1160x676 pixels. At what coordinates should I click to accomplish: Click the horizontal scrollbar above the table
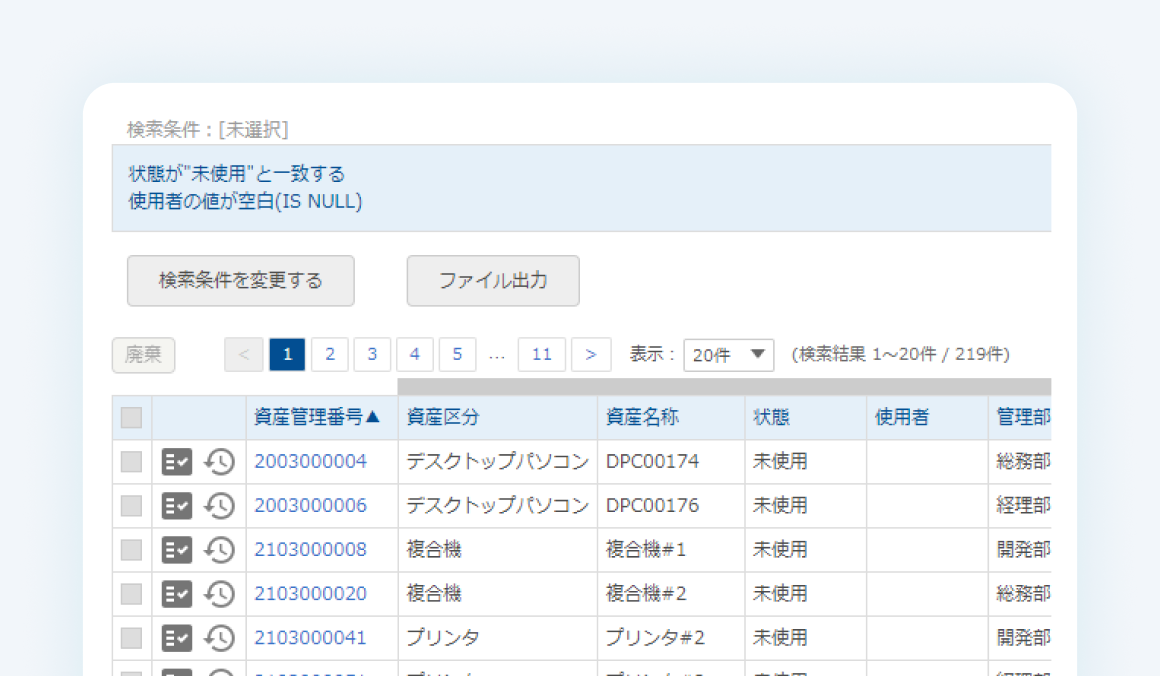[x=724, y=386]
